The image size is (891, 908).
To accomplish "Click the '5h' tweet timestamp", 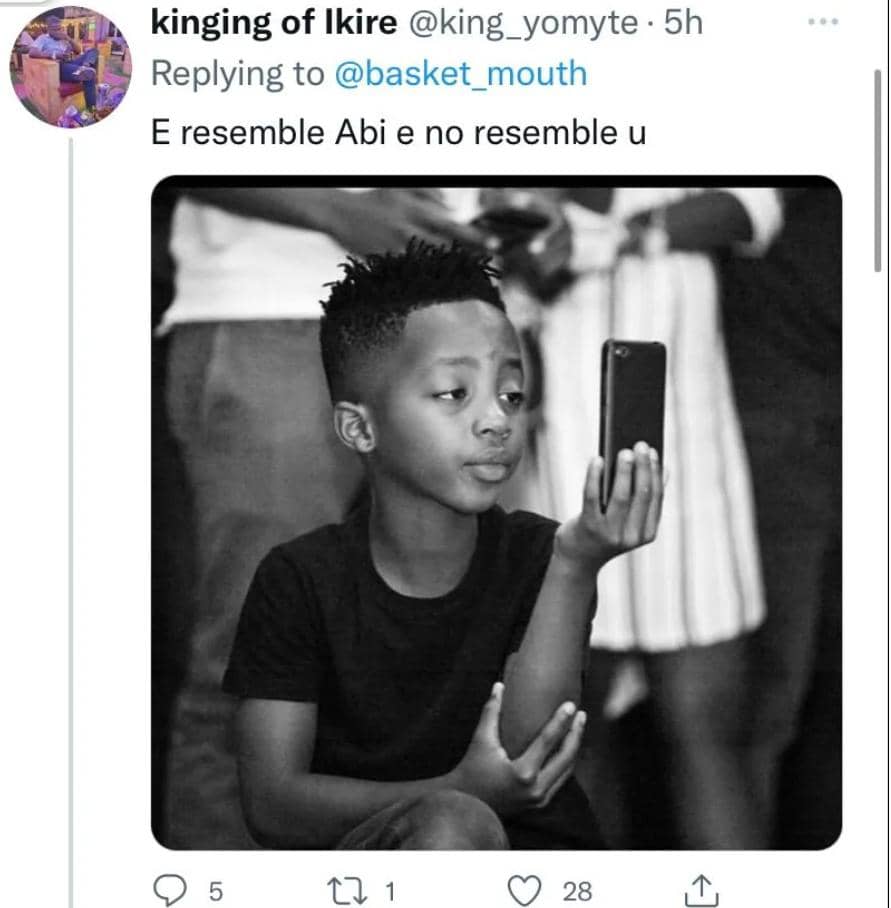I will (x=683, y=24).
